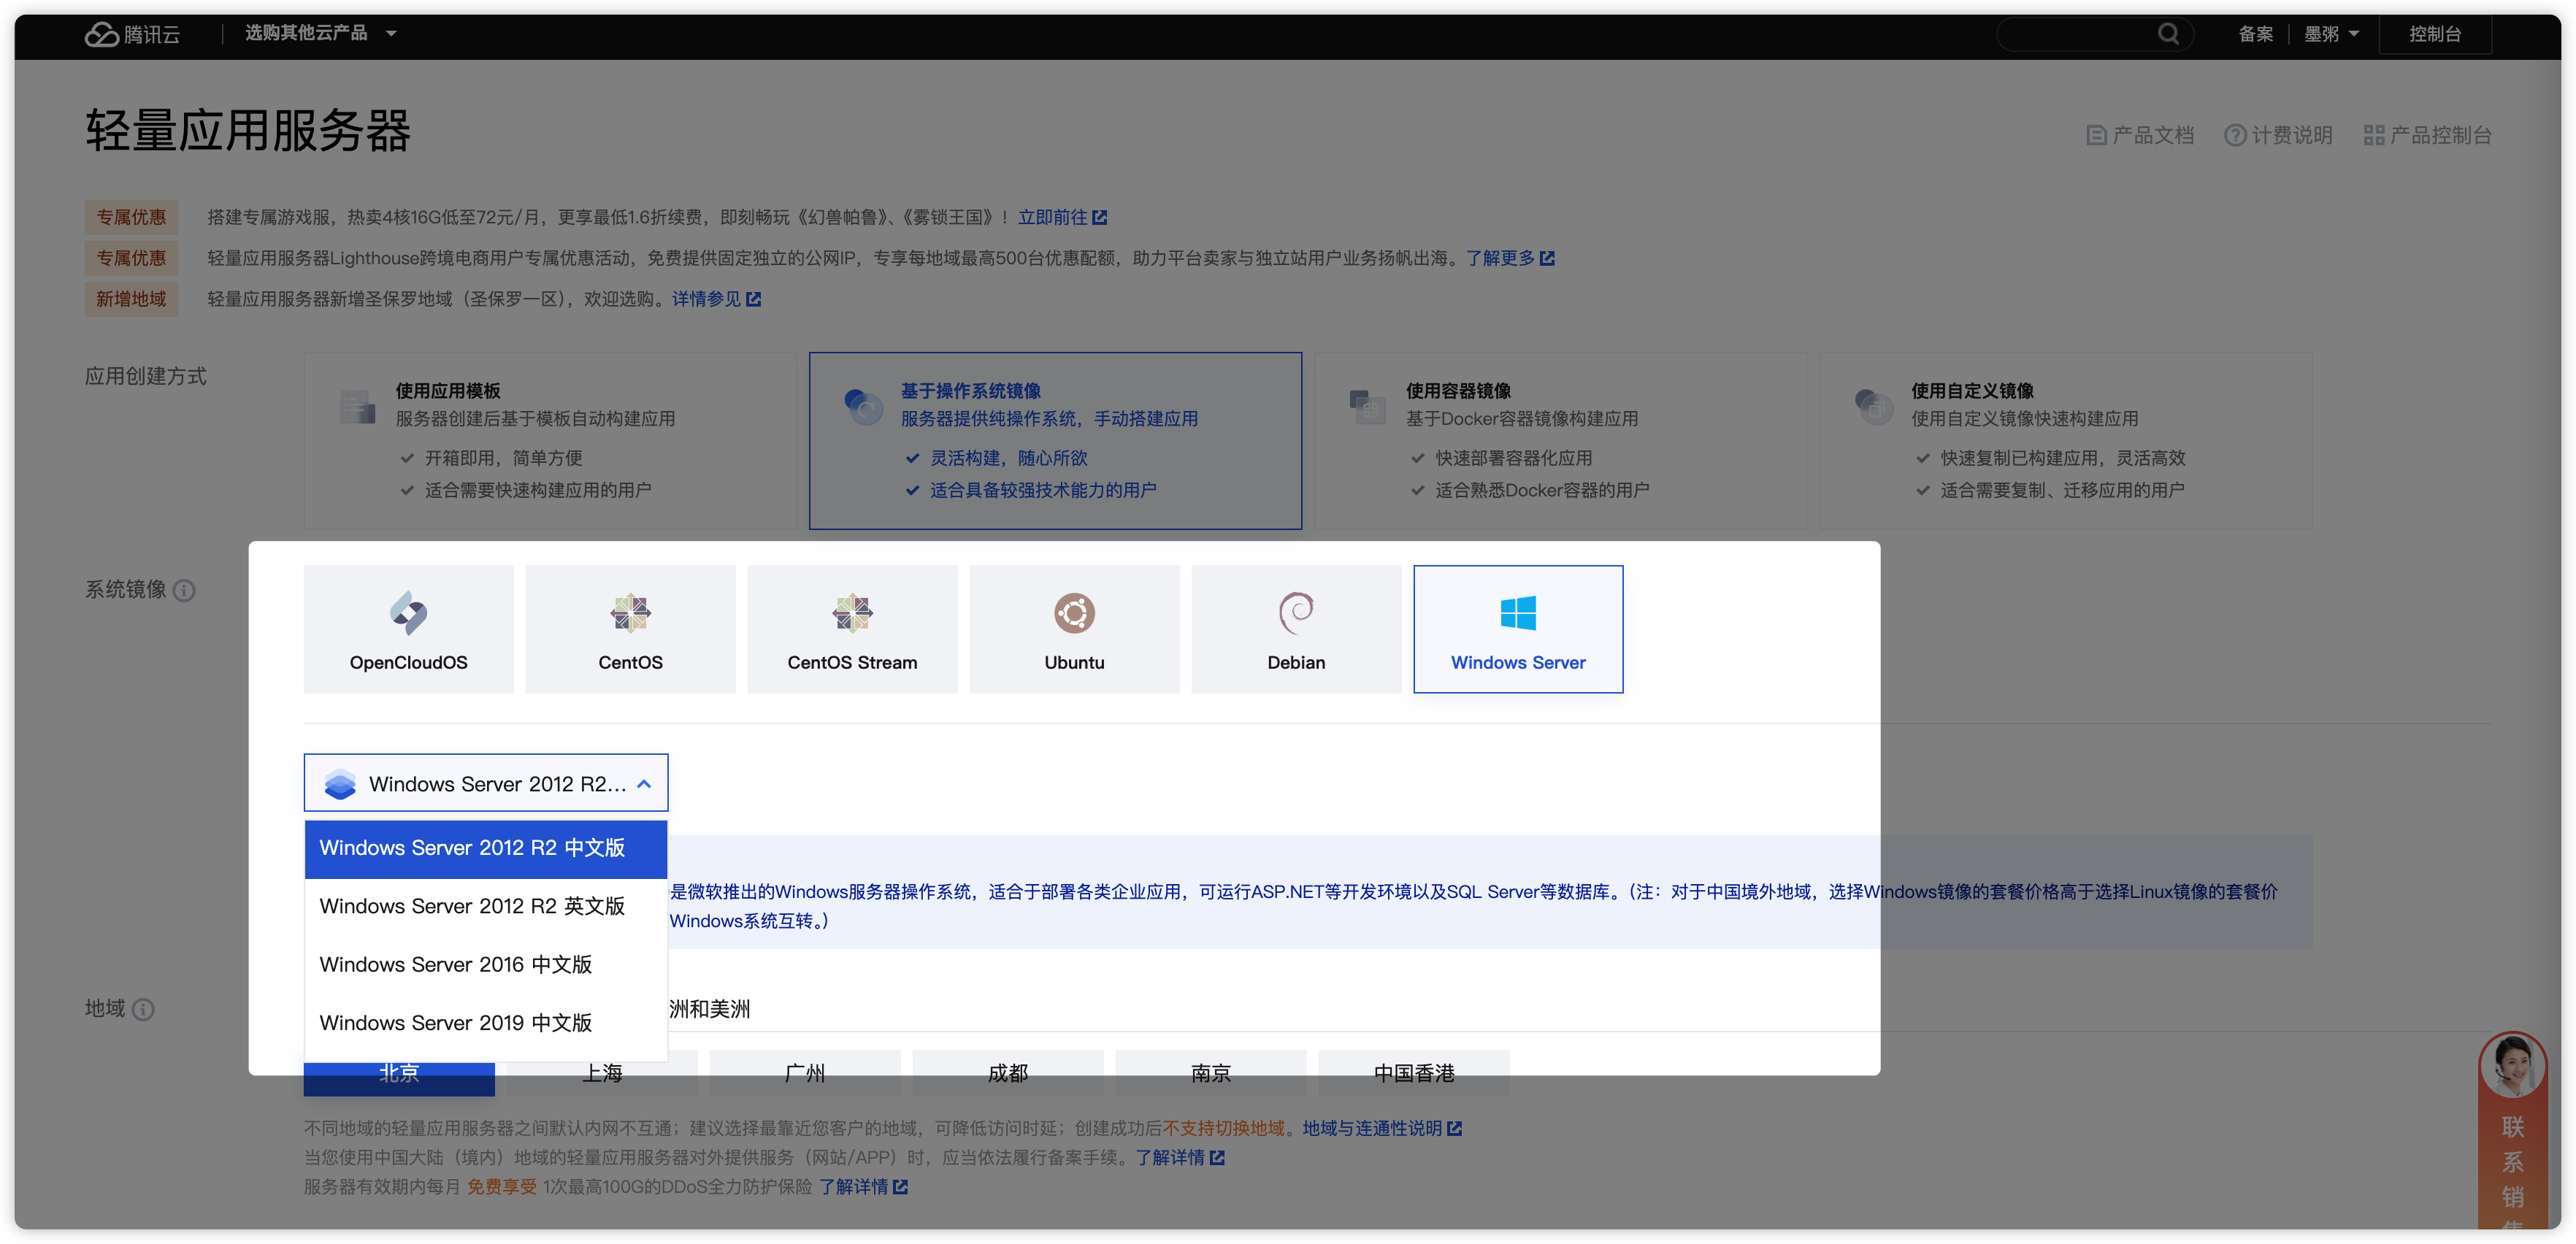Select '基于操作系统镜像' creation method card
2576x1244 pixels.
[x=1055, y=440]
